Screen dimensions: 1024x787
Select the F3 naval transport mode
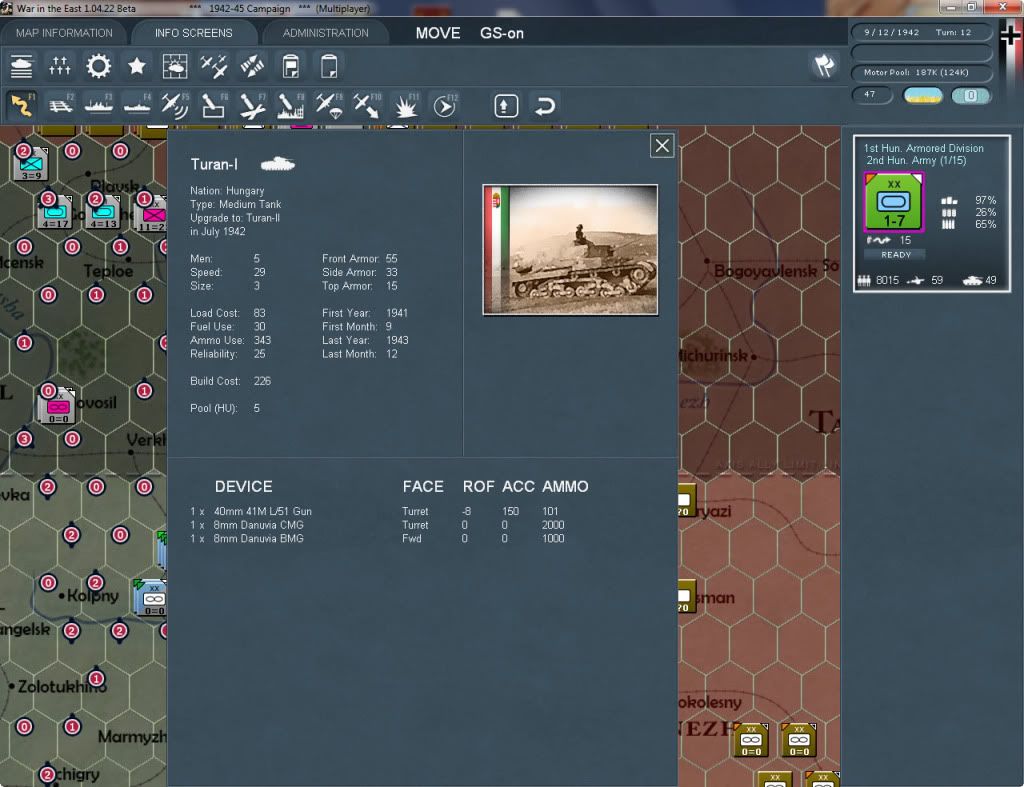[99, 105]
